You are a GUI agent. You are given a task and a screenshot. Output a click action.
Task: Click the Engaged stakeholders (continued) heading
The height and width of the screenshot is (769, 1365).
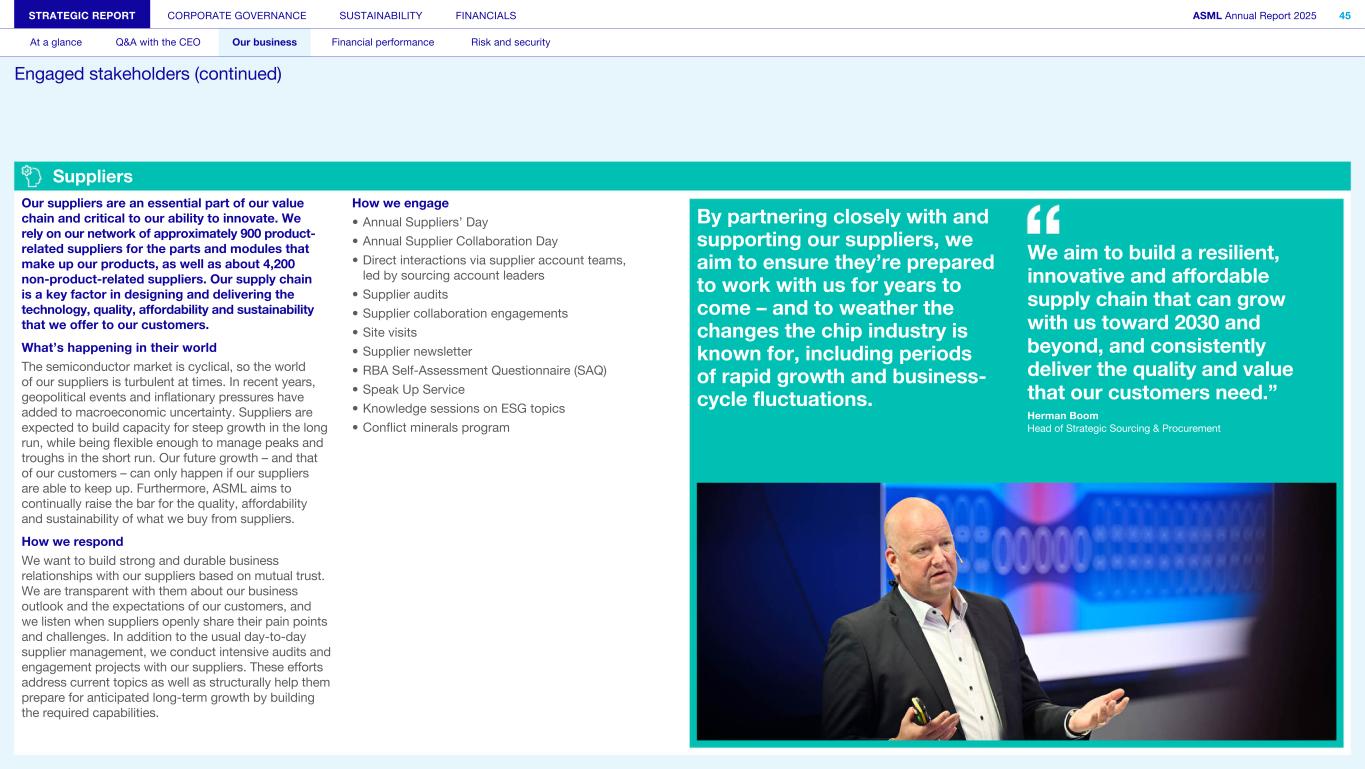coord(148,74)
